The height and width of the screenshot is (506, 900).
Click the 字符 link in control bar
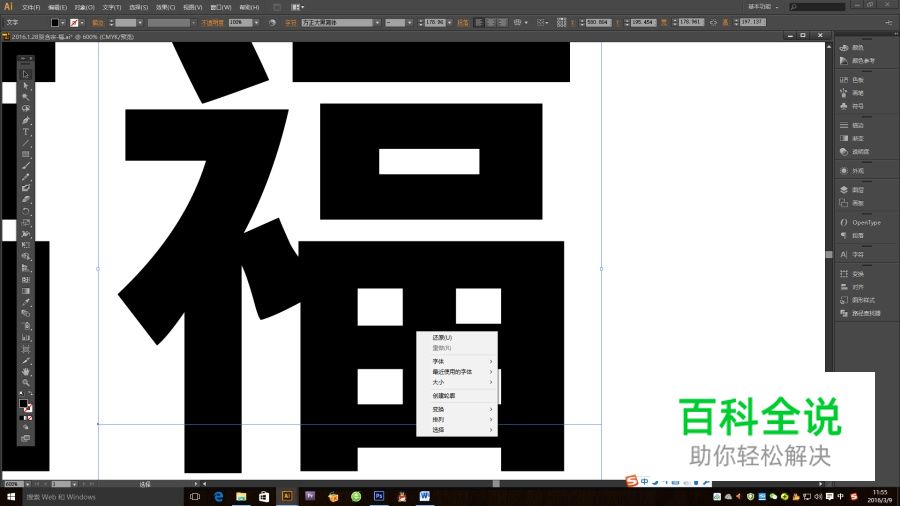click(291, 23)
